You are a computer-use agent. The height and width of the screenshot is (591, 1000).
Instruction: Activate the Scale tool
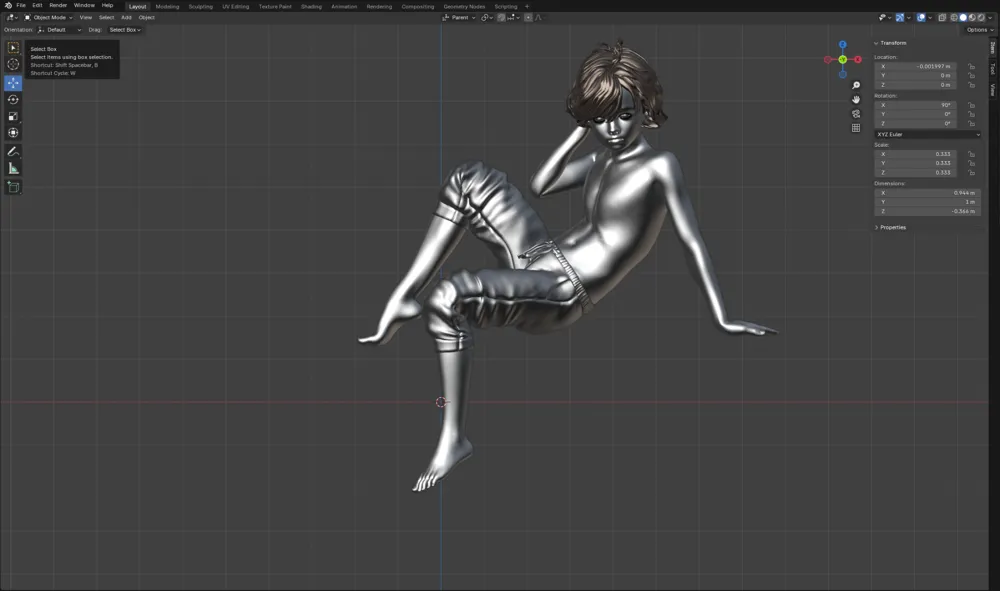coord(13,116)
